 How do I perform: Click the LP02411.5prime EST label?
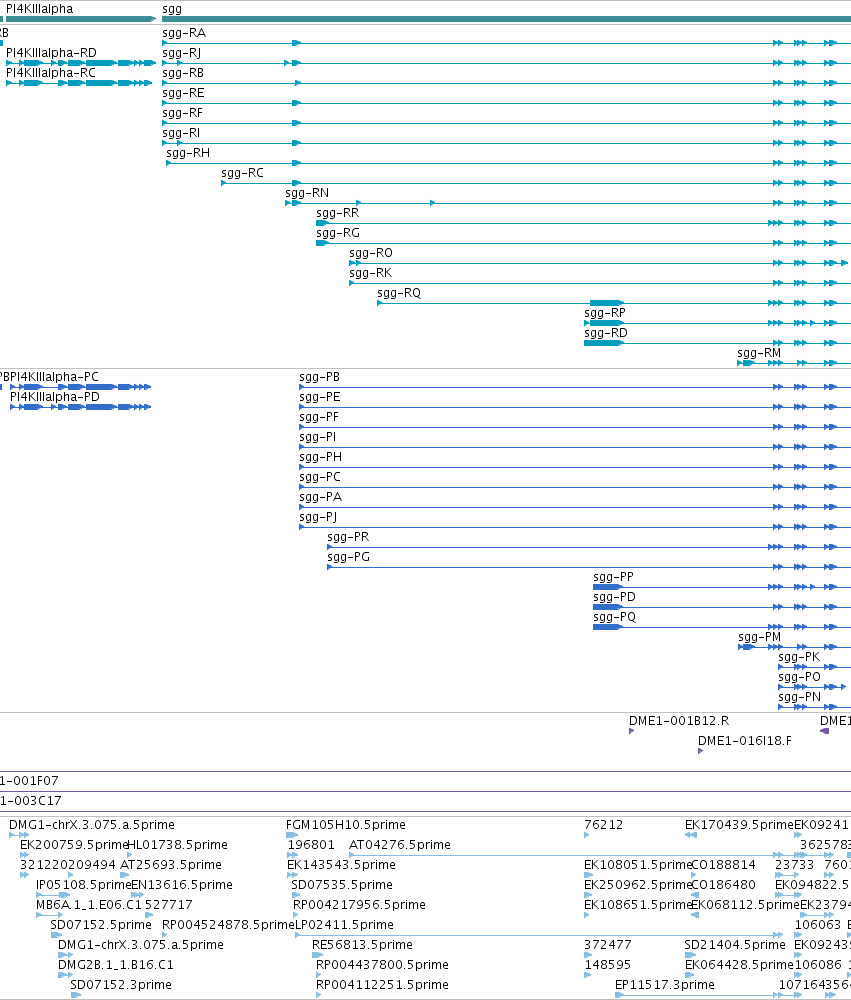(x=344, y=925)
